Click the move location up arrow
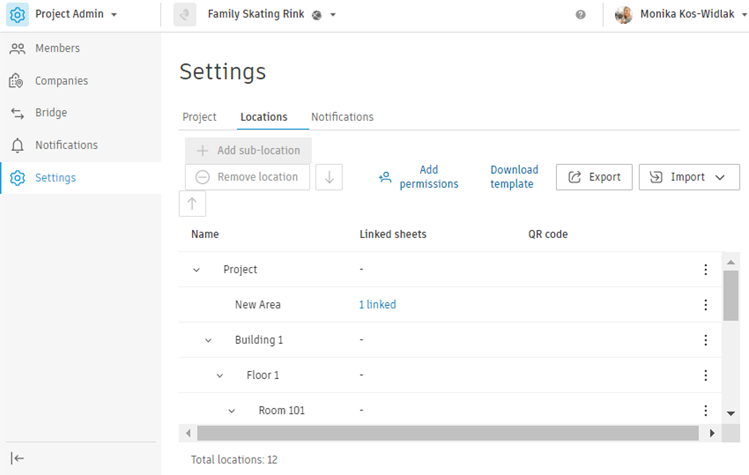This screenshot has height=475, width=749. (192, 203)
